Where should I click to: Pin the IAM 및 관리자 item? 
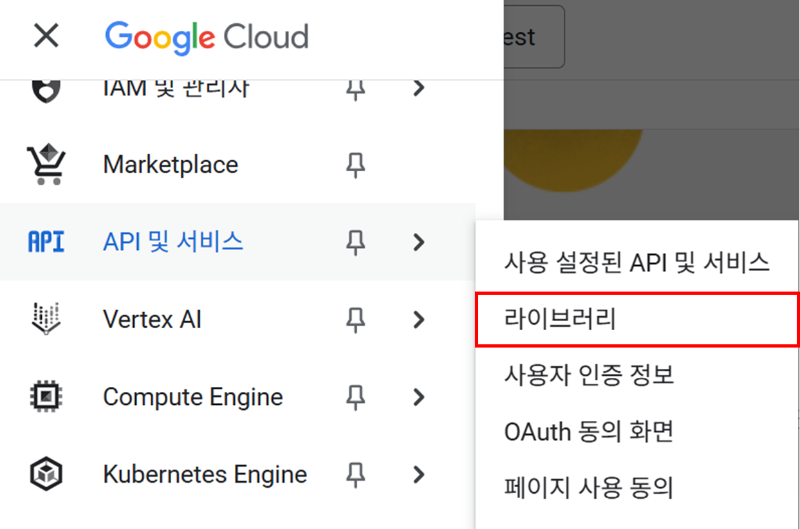(356, 90)
